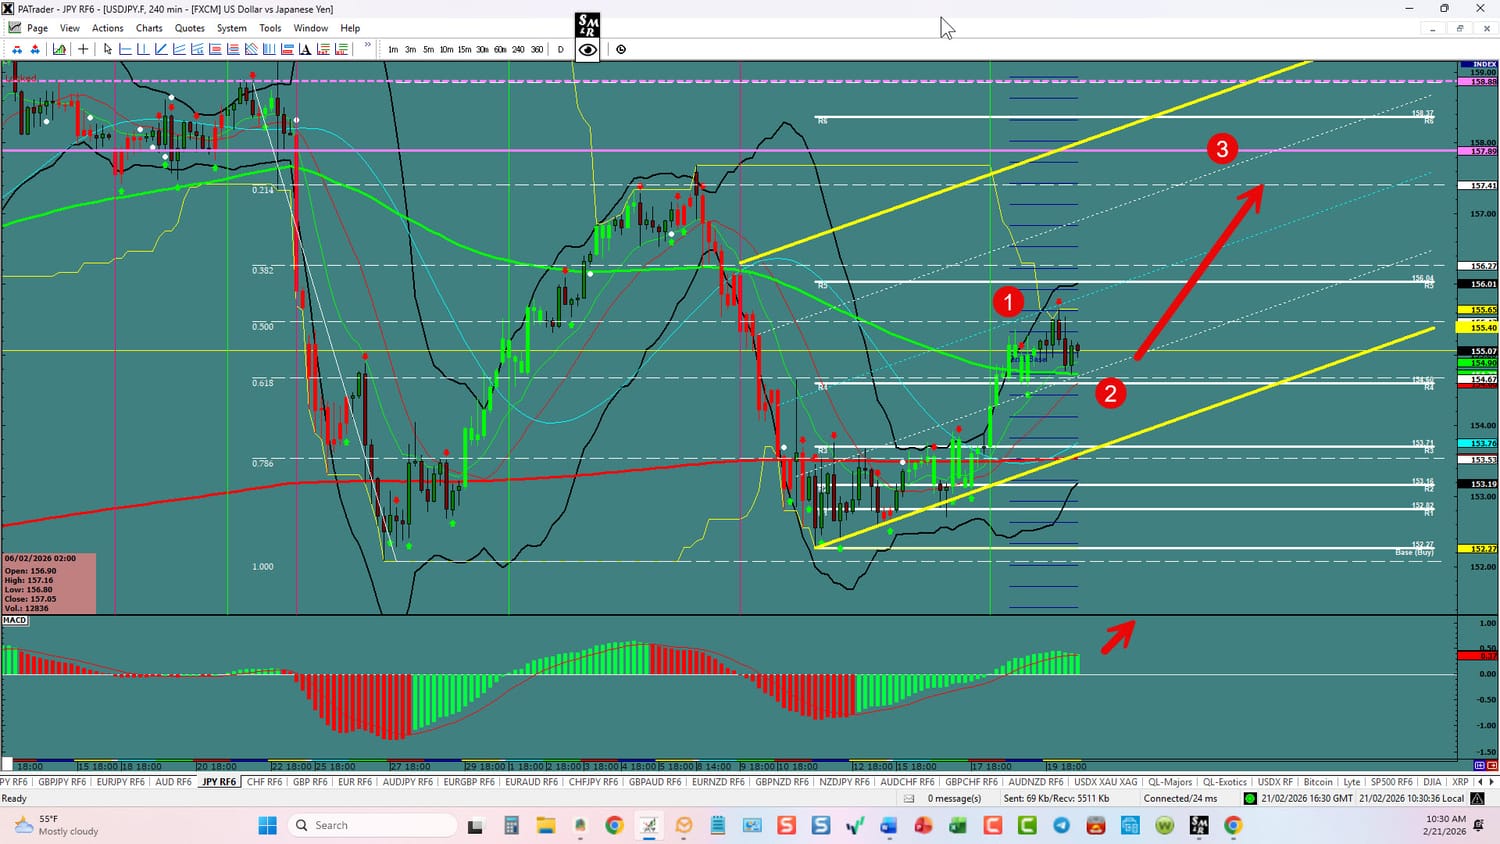1500x844 pixels.
Task: Select the arrow pointer tool
Action: point(107,49)
